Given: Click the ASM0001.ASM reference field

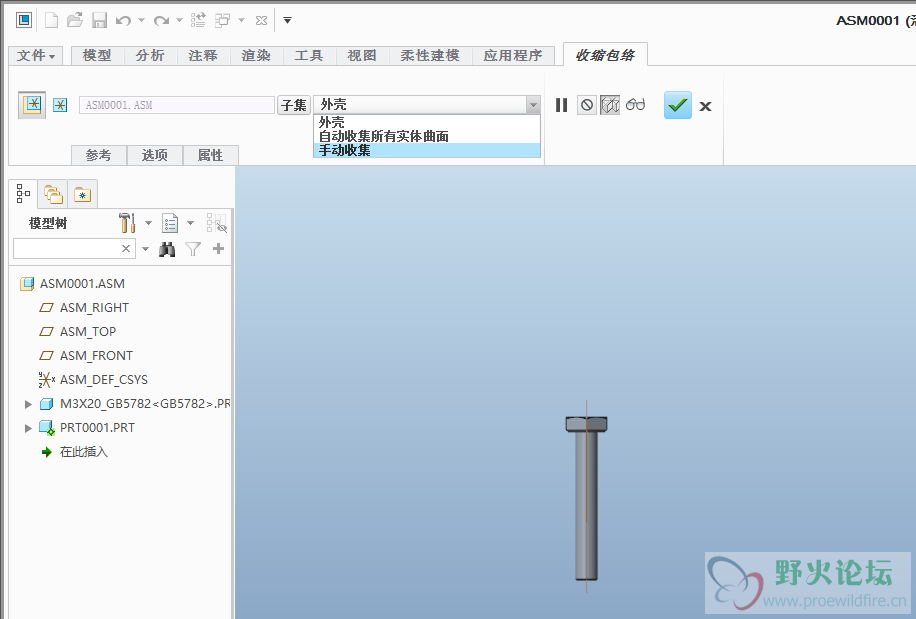Looking at the screenshot, I should click(x=176, y=105).
